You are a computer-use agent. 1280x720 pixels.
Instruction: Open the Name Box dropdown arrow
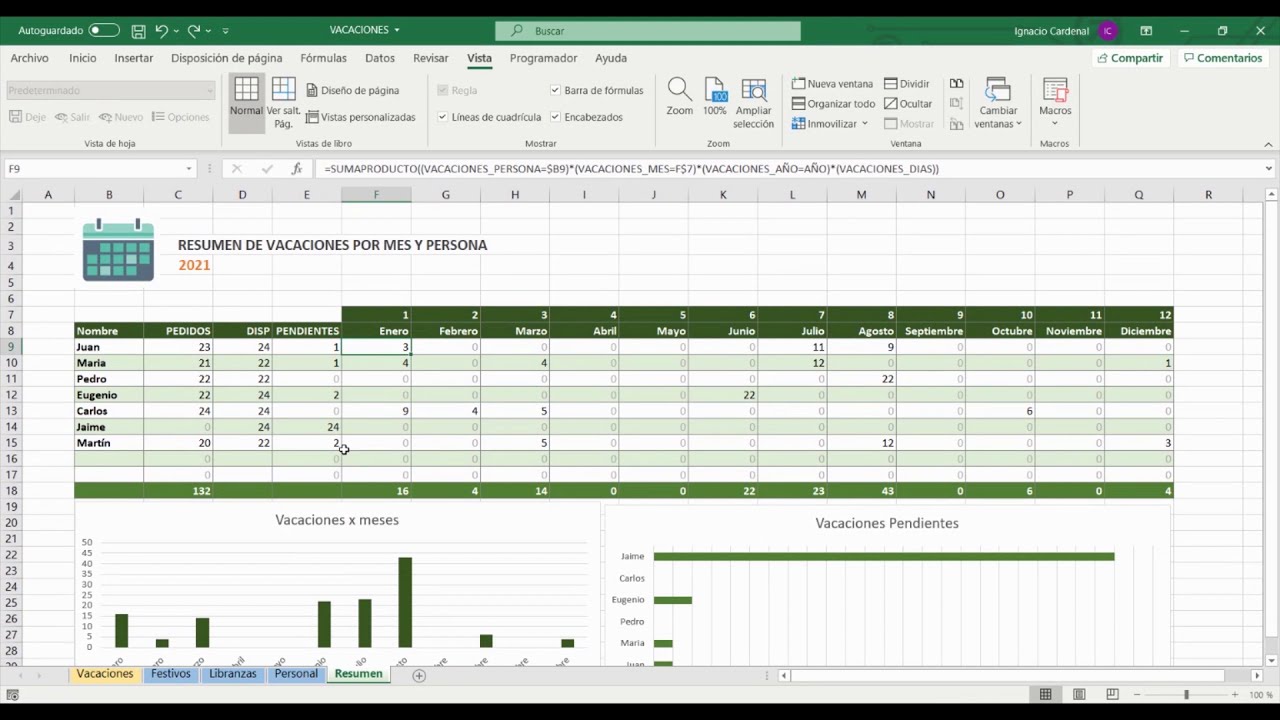[188, 169]
